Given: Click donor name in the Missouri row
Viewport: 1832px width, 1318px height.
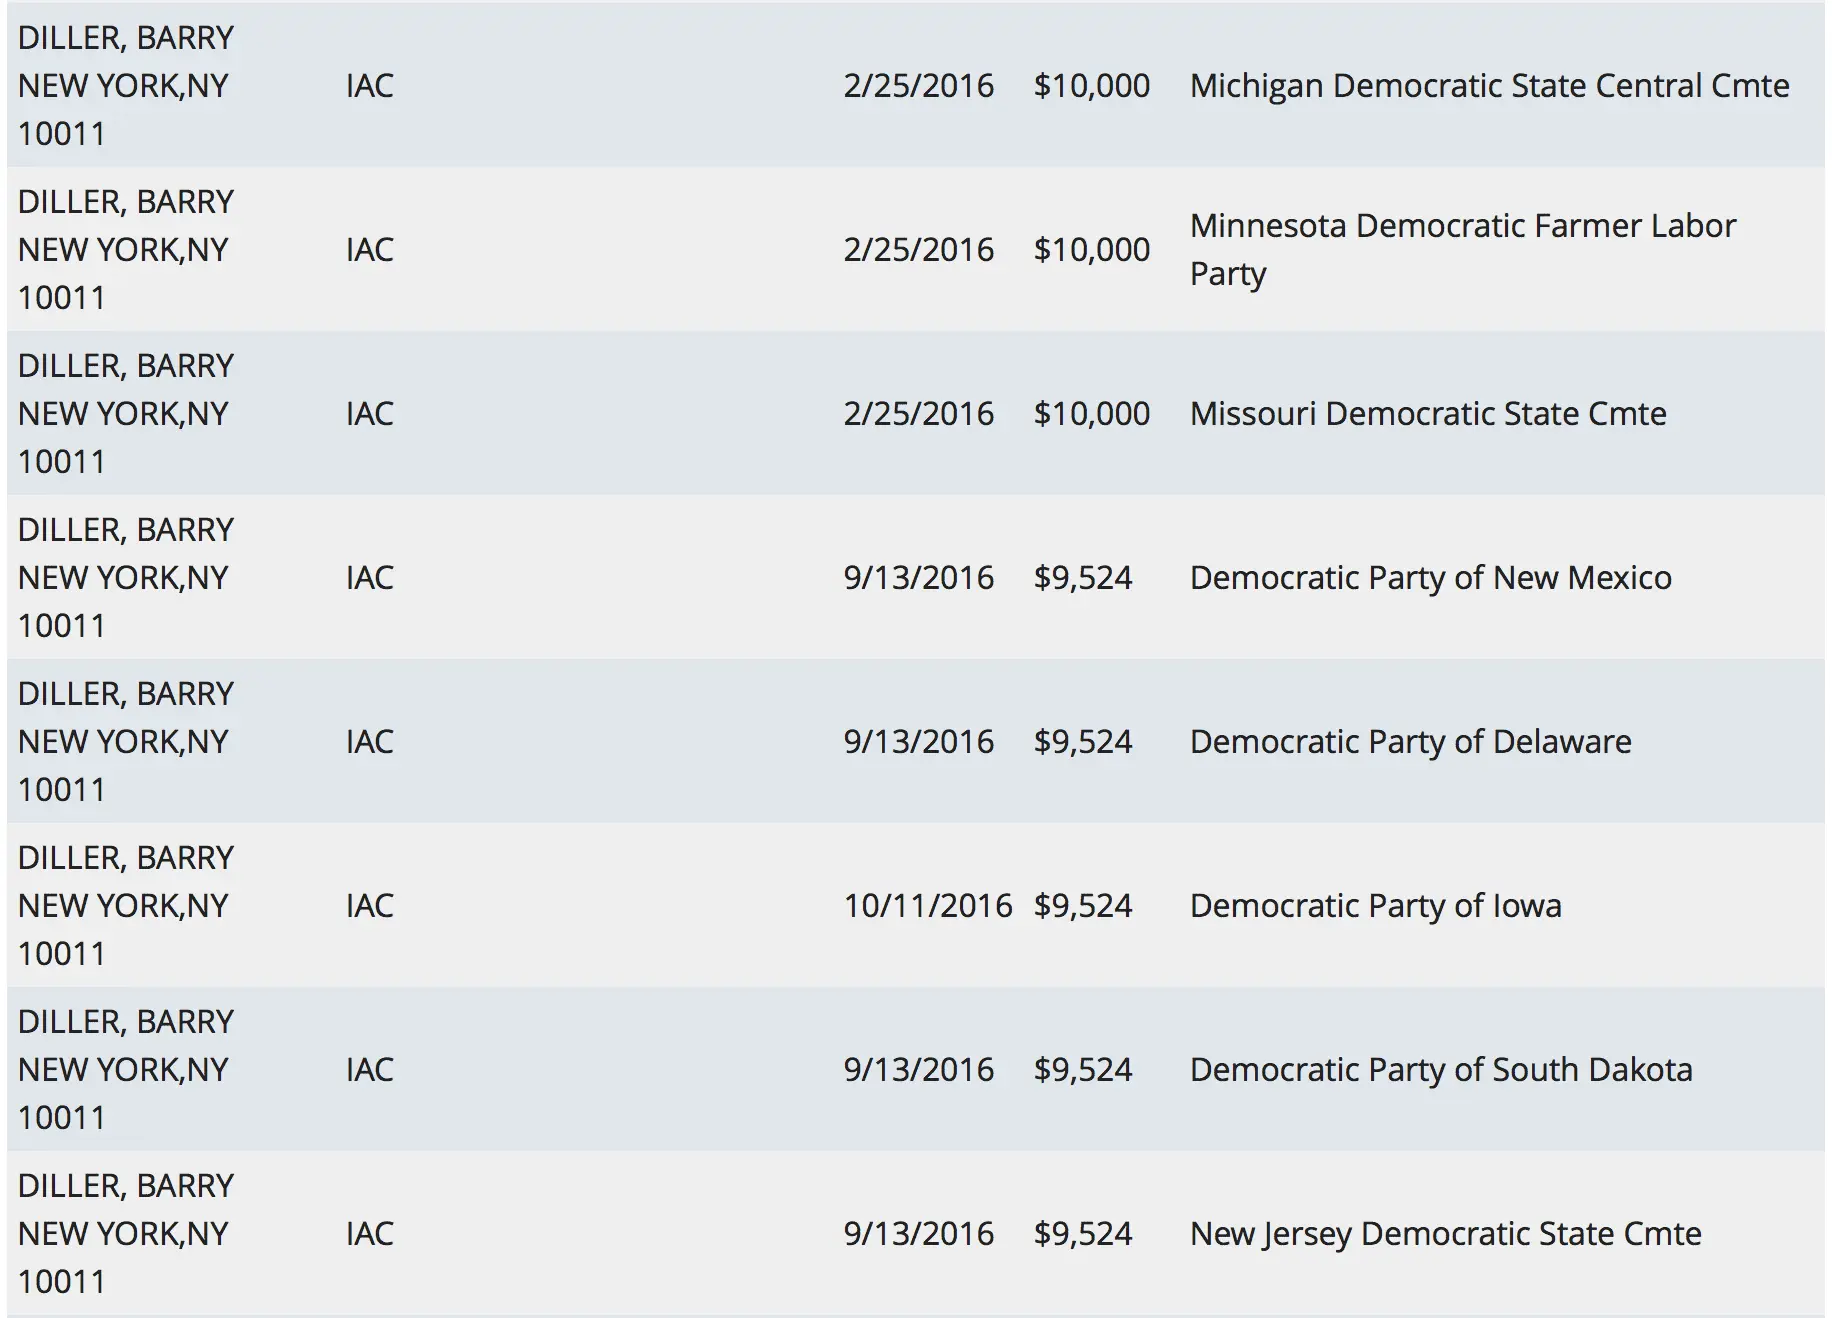Looking at the screenshot, I should click(125, 366).
